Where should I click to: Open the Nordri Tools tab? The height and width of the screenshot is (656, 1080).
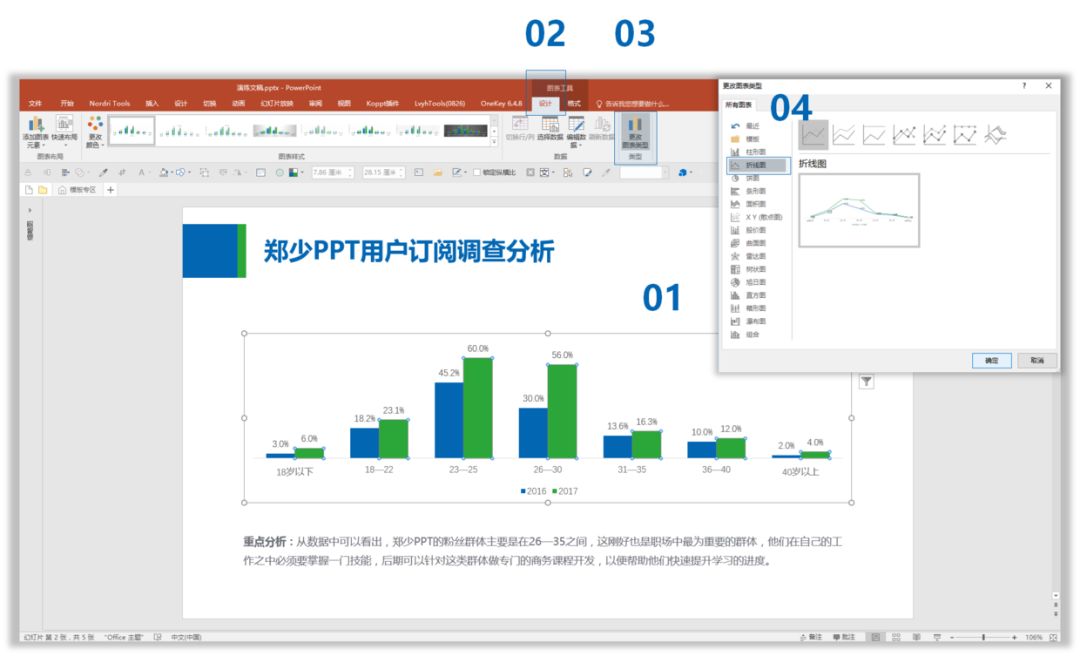(x=110, y=104)
